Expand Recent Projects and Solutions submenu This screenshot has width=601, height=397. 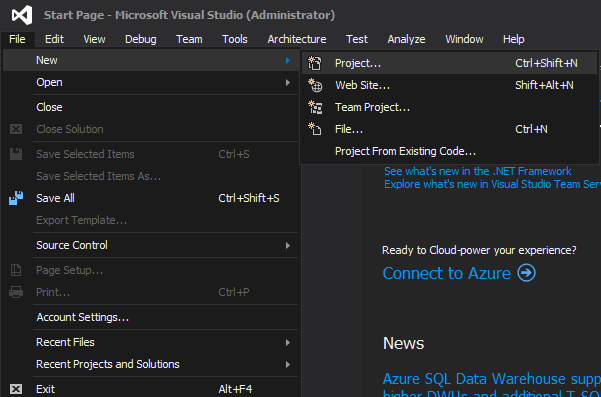point(288,364)
